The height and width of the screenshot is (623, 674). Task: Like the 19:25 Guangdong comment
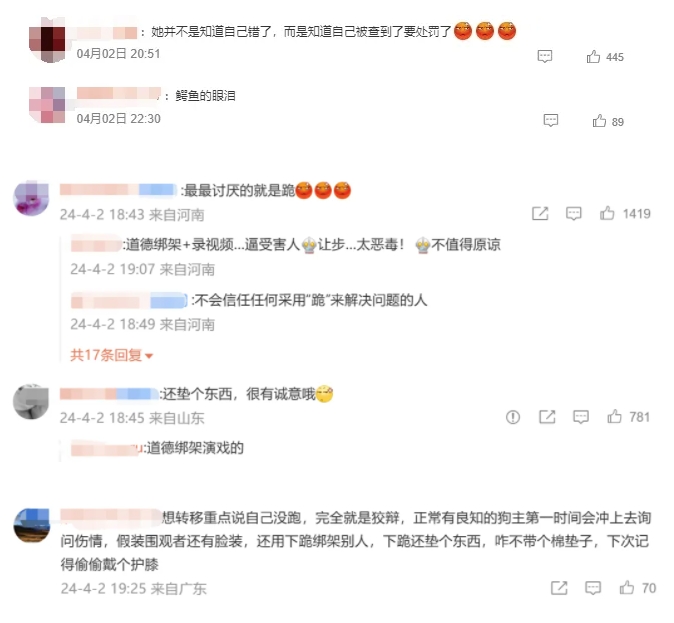pyautogui.click(x=626, y=588)
